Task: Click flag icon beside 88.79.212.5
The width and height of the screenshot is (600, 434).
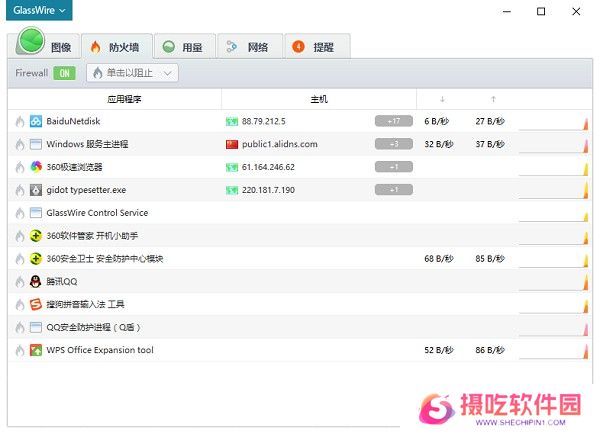Action: [x=232, y=122]
